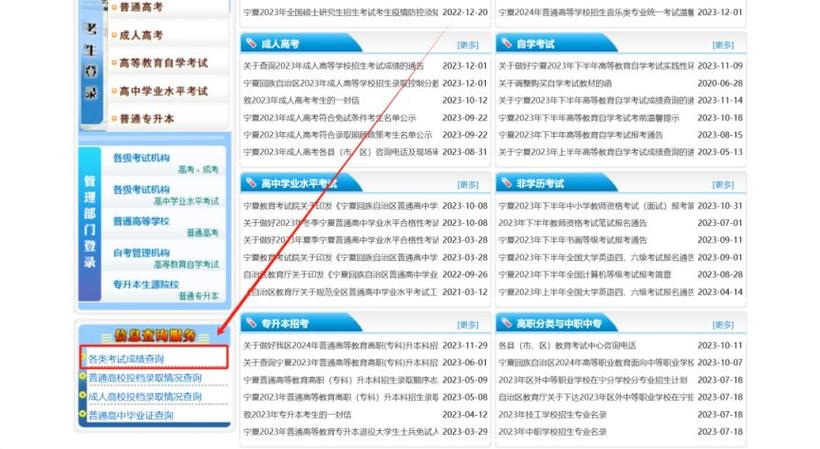The image size is (820, 449).
Task: Open 宁夏2023年下半年高等教育自学考试报考通告
Action: pyautogui.click(x=580, y=135)
